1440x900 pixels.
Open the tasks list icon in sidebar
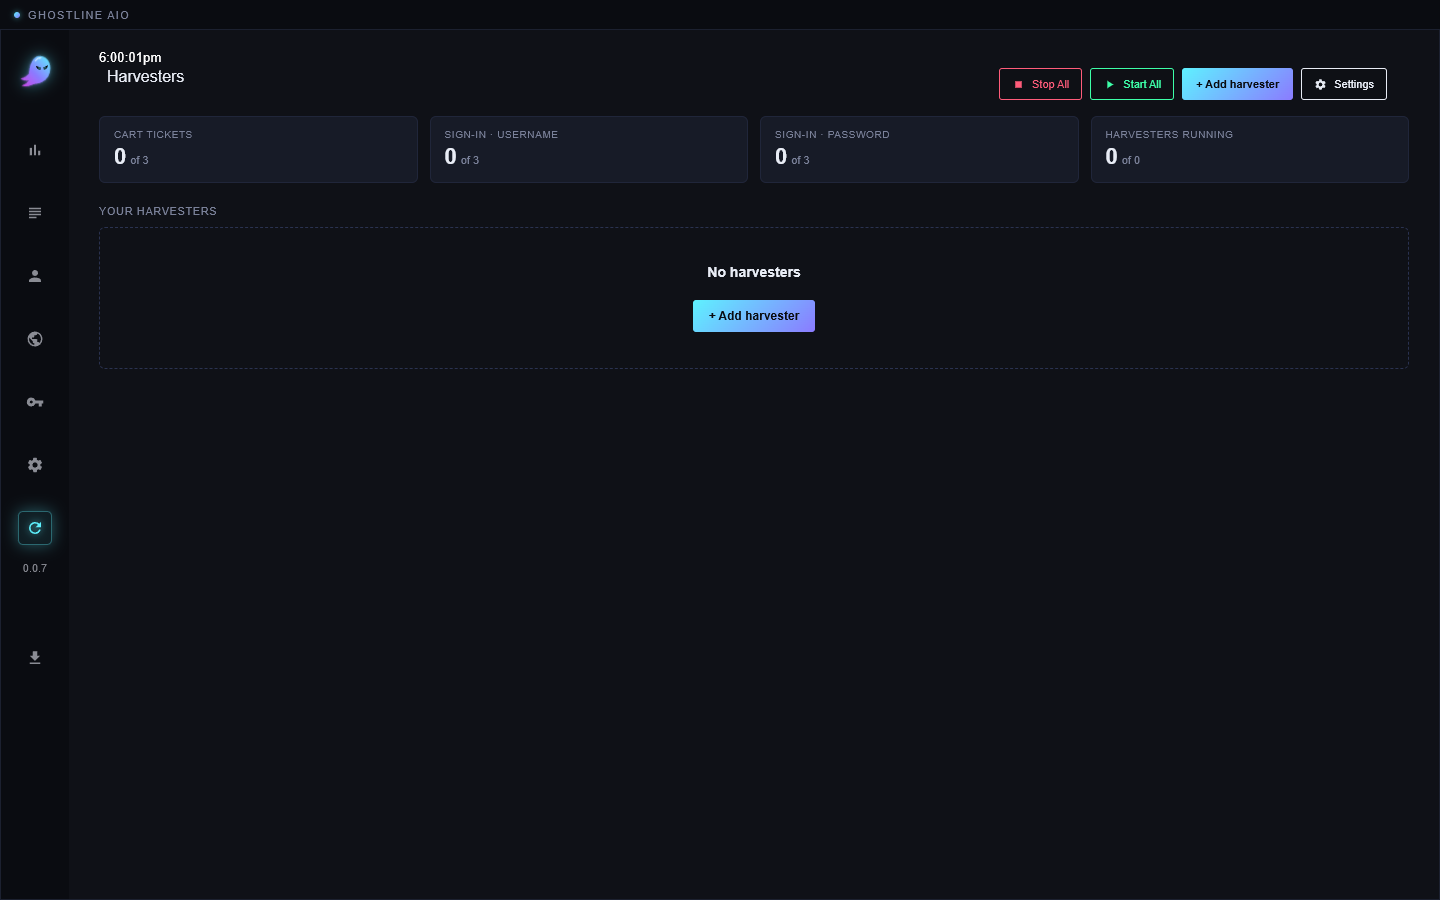coord(35,213)
